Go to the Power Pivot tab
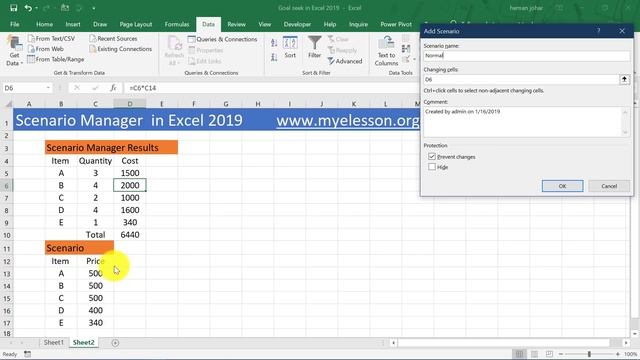Screen dimensions: 640x360 [x=396, y=24]
